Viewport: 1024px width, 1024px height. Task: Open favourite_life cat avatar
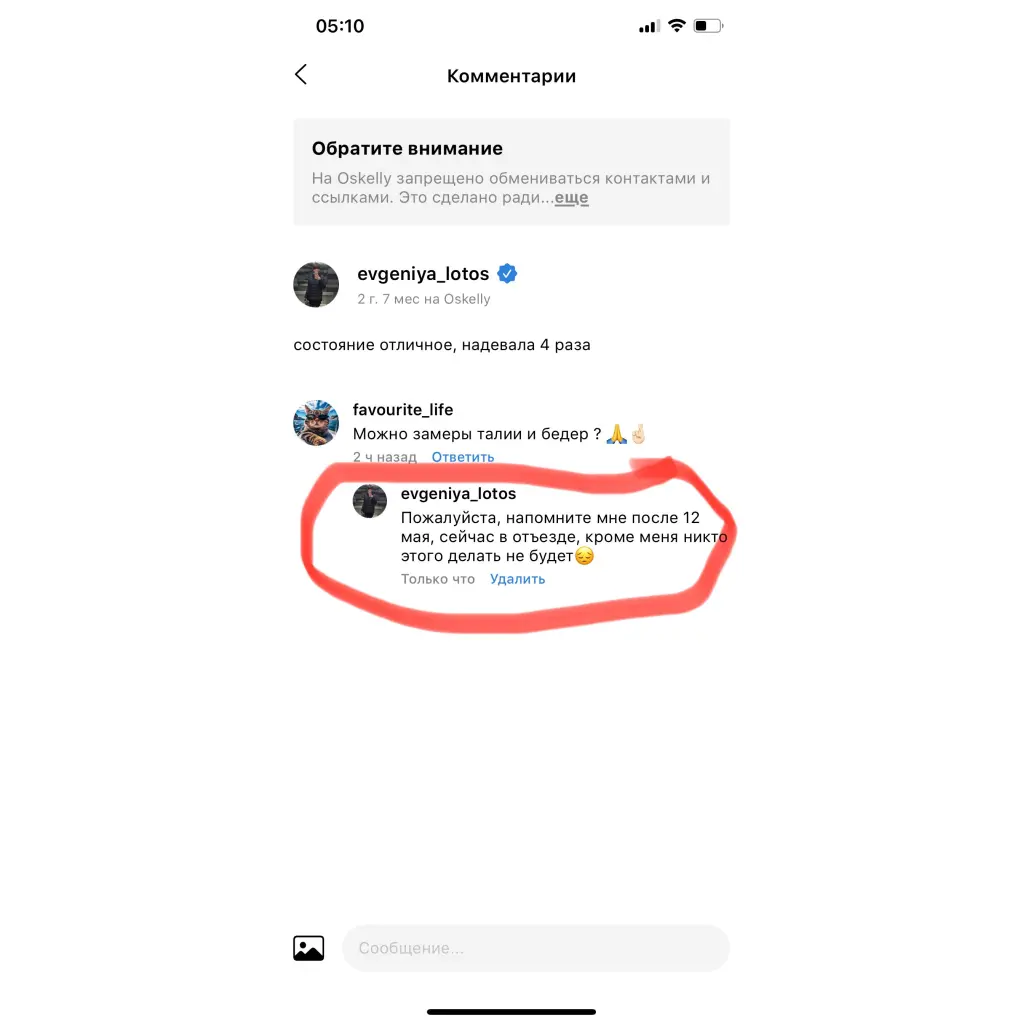click(x=316, y=423)
